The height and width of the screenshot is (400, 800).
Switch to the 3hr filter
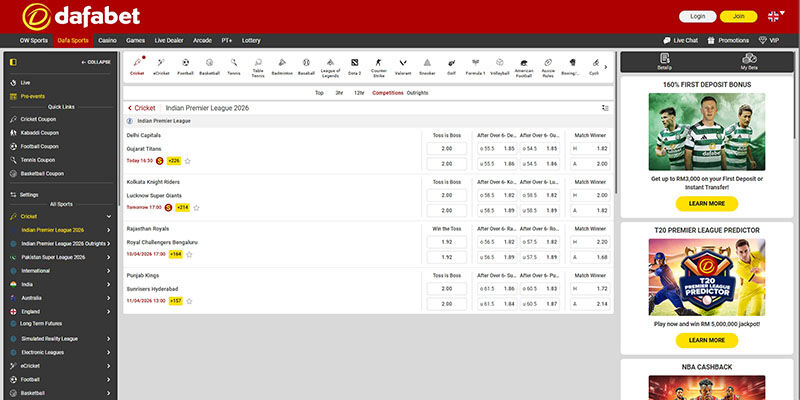[339, 93]
